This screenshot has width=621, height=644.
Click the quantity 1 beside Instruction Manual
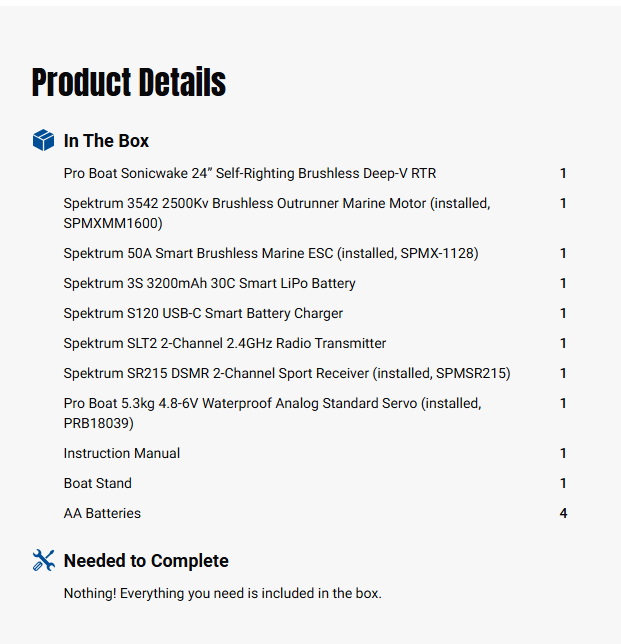click(x=563, y=453)
